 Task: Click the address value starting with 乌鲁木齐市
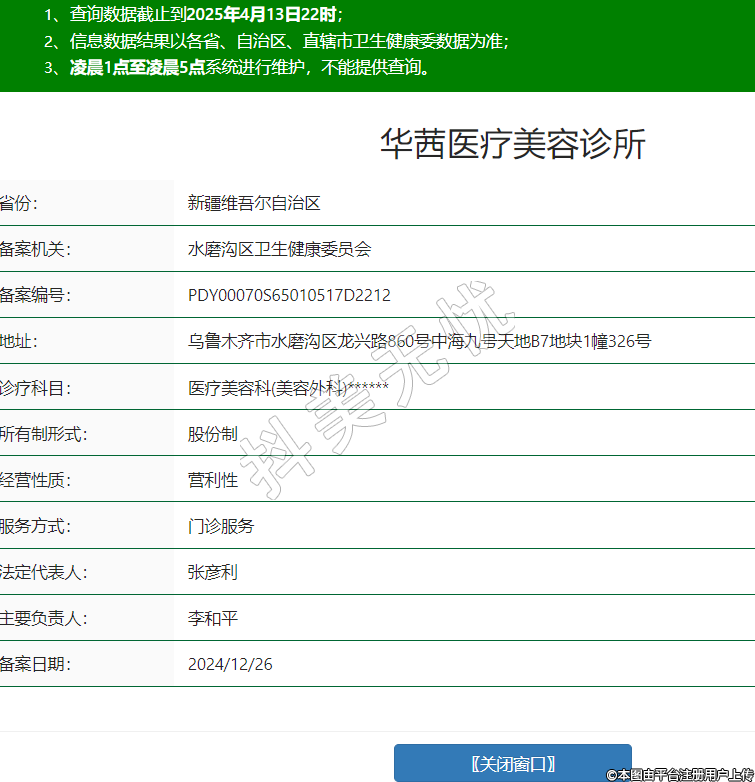[x=419, y=341]
